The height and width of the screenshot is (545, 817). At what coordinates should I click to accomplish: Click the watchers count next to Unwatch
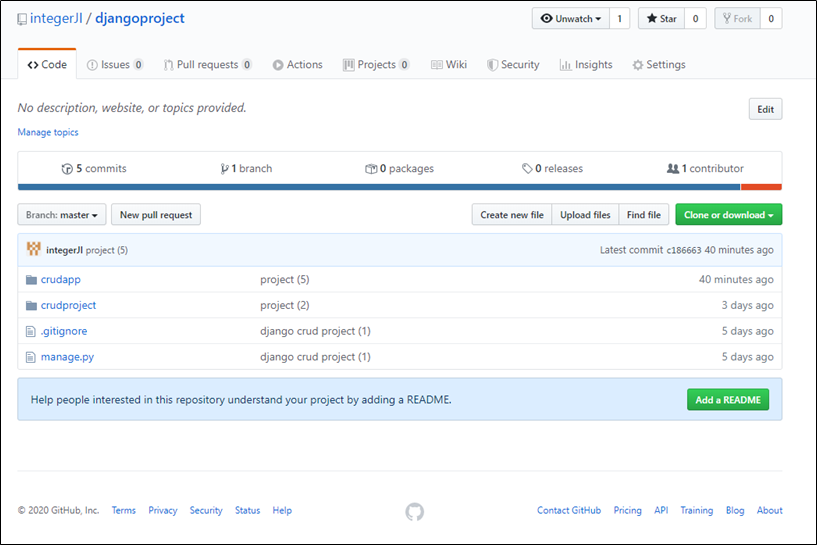tap(620, 18)
